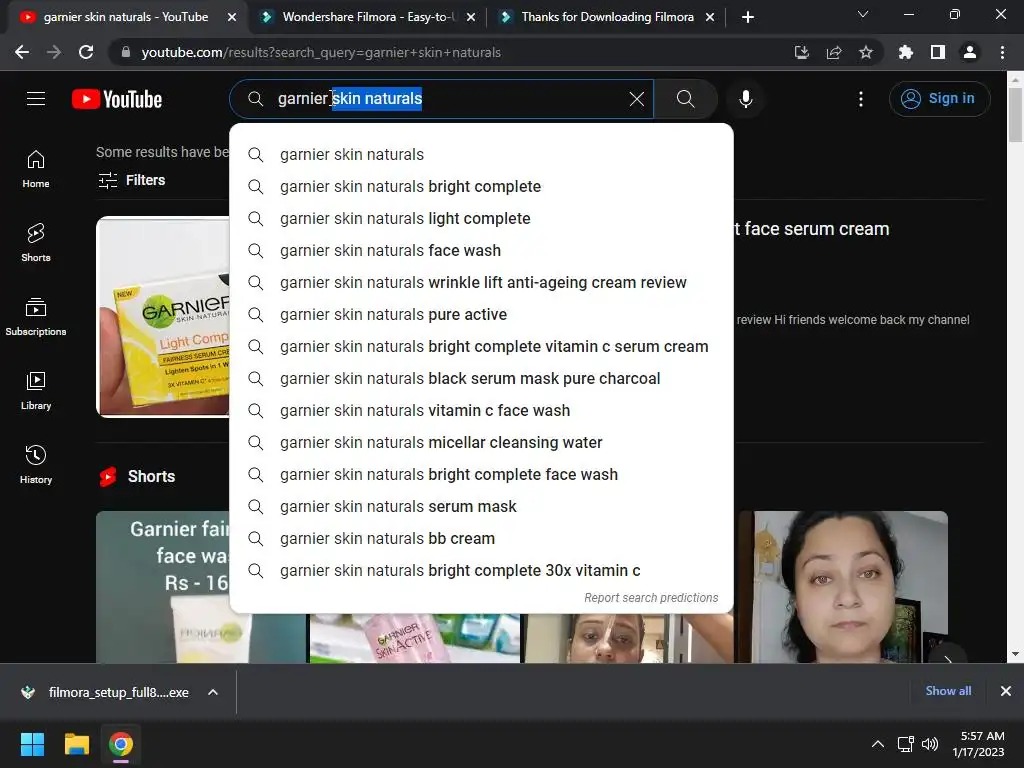
Task: Click inside the YouTube search input field
Action: 441,99
